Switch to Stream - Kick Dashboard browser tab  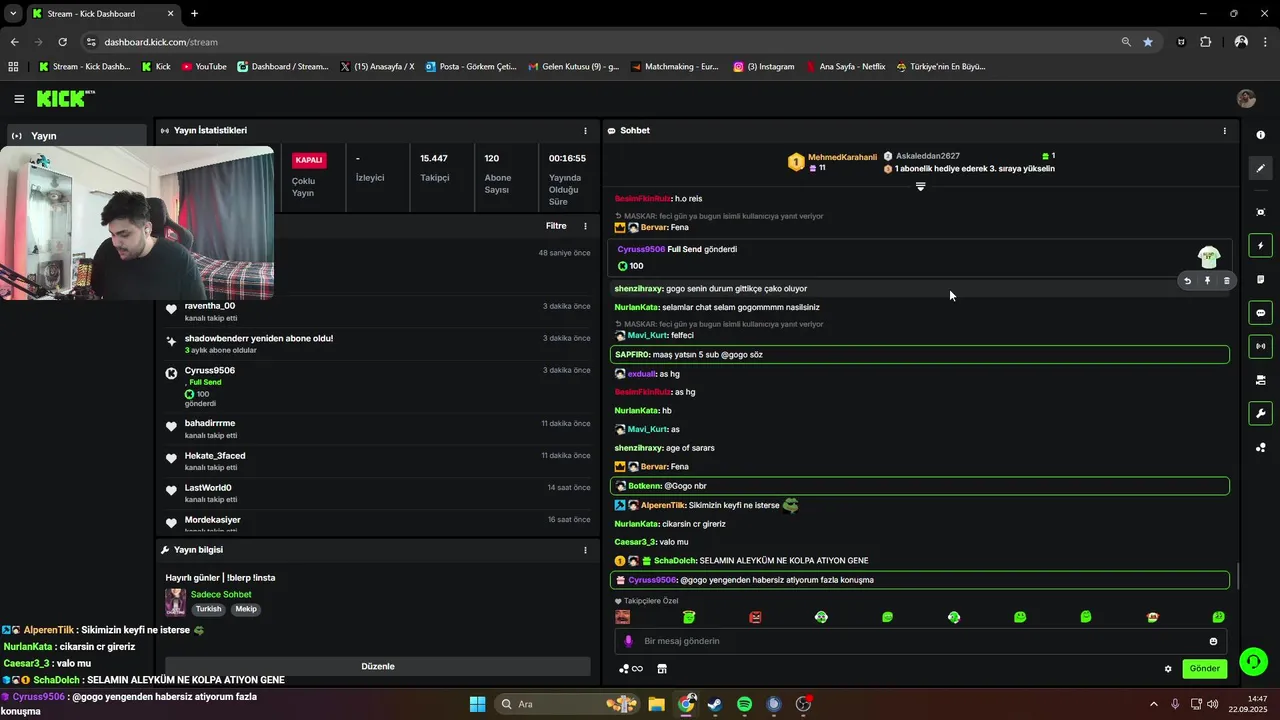(x=102, y=14)
